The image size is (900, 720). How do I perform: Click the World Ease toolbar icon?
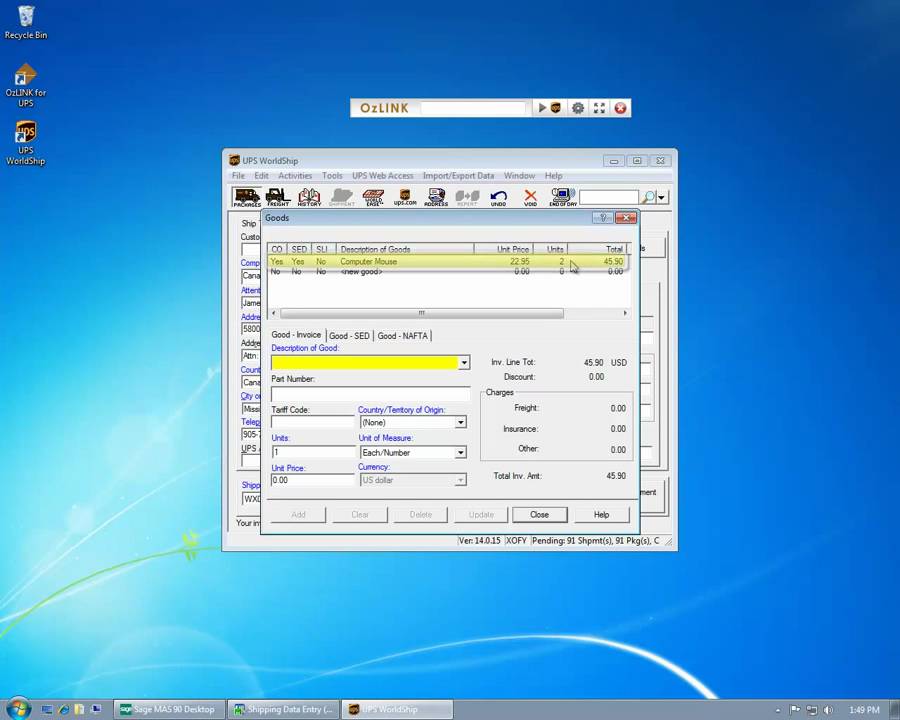(373, 197)
